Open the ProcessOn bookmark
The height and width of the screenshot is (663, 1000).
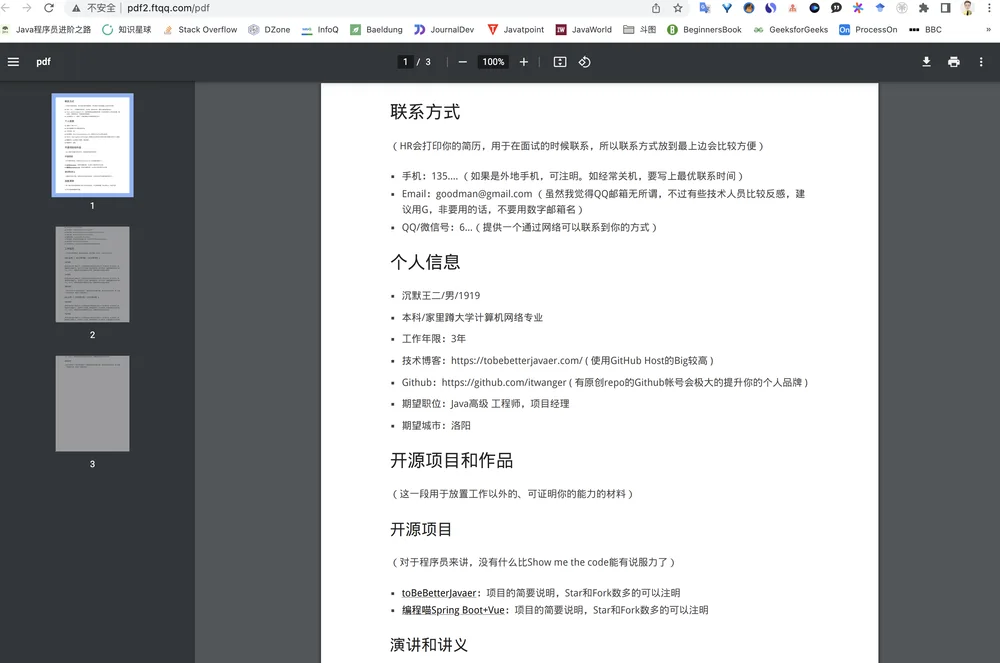tap(868, 29)
